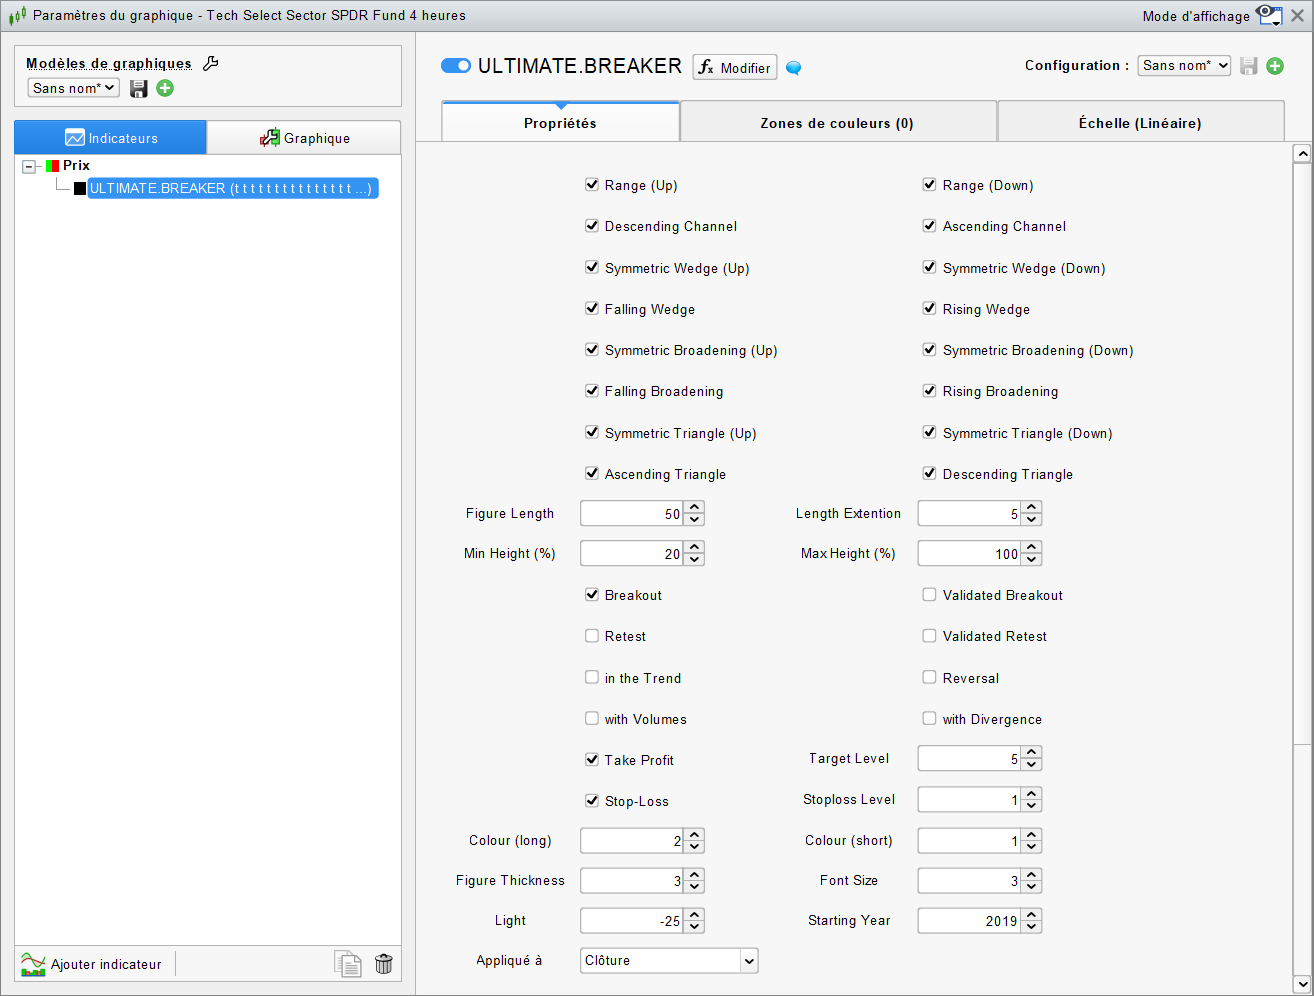Select ULTIMATE.BREAKER item in indicator tree
The height and width of the screenshot is (996, 1314).
[x=232, y=188]
